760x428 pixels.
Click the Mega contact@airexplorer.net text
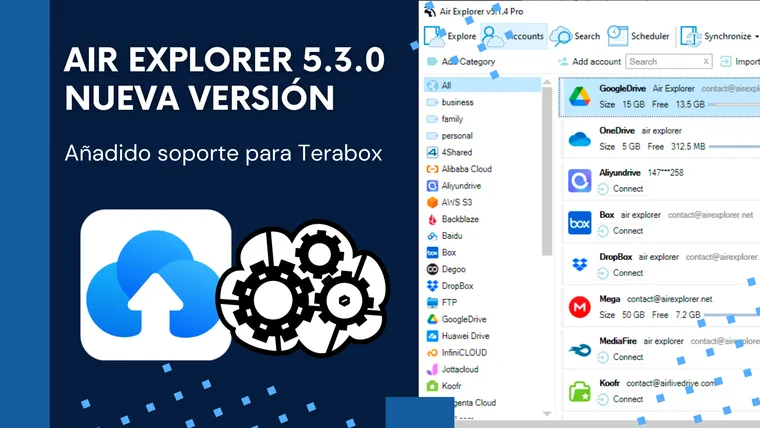(x=669, y=299)
